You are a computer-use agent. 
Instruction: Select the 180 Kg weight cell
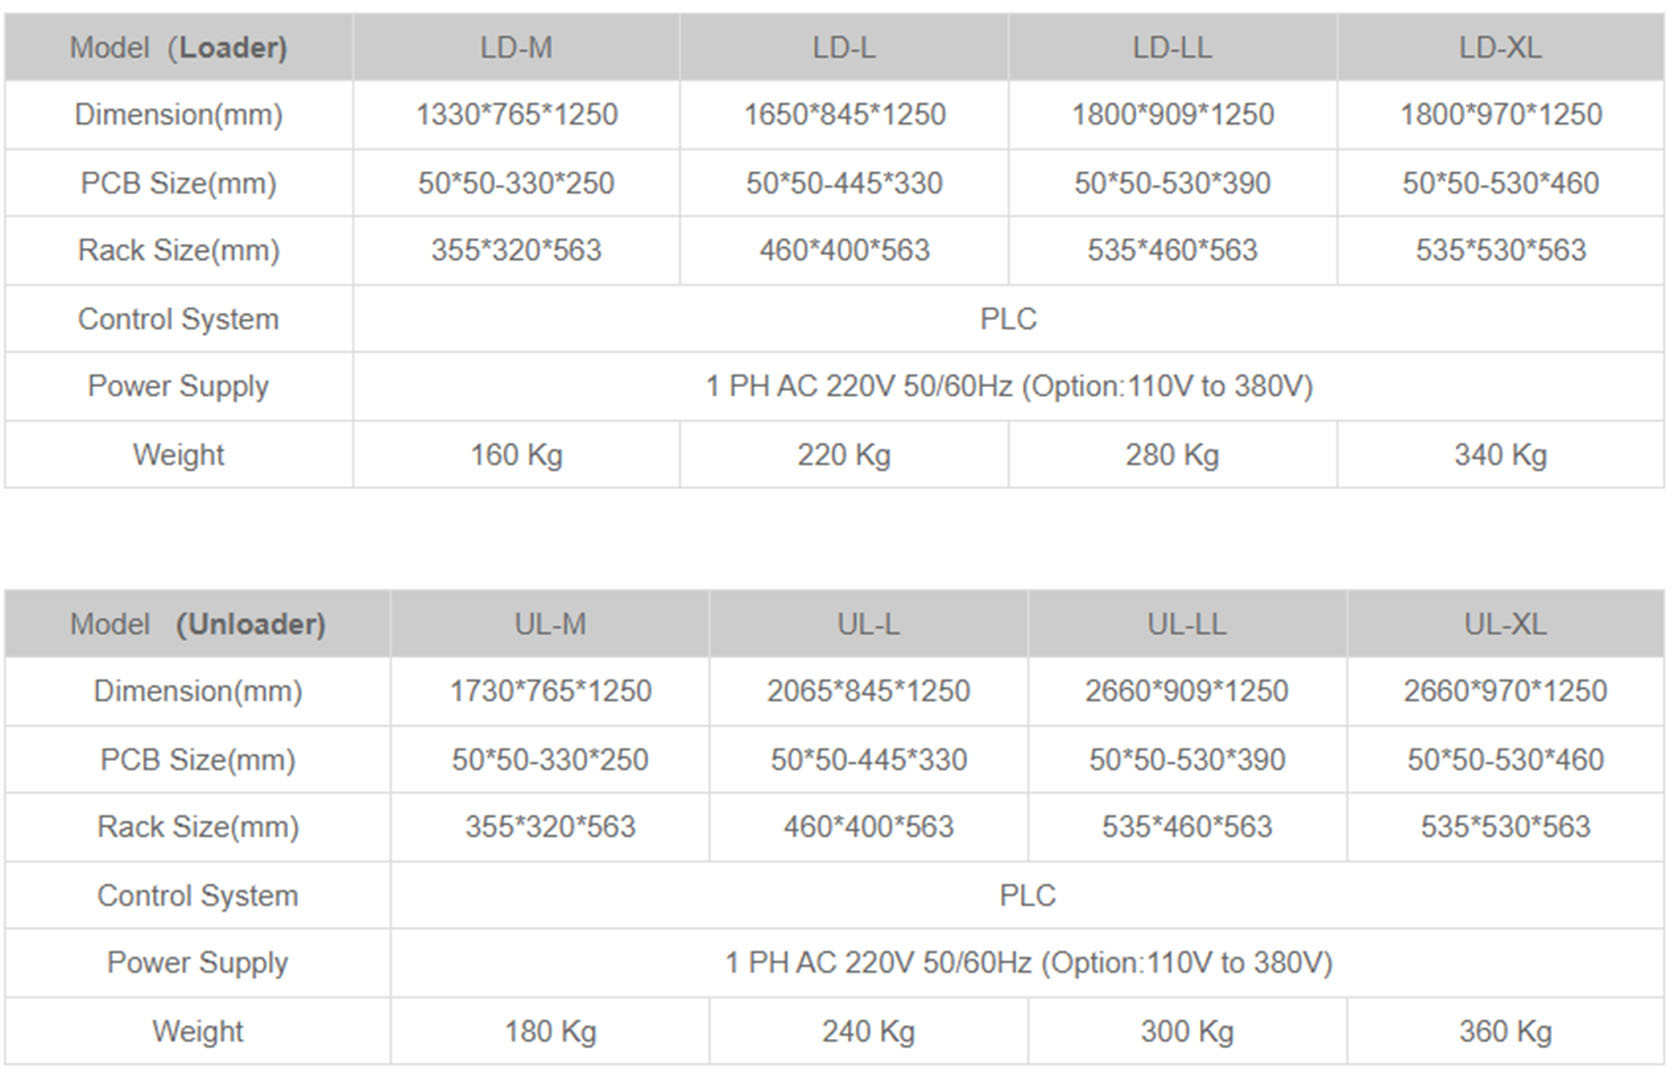(550, 1031)
